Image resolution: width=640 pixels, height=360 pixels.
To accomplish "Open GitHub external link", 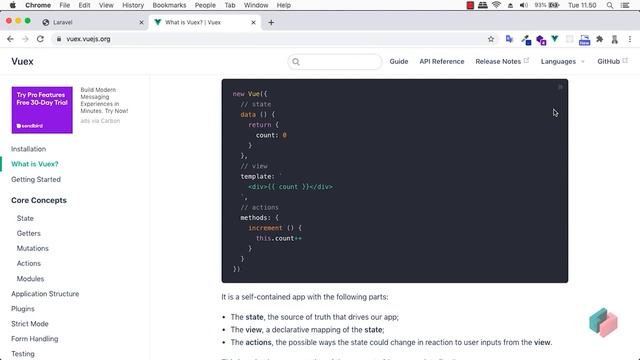I will [x=612, y=62].
